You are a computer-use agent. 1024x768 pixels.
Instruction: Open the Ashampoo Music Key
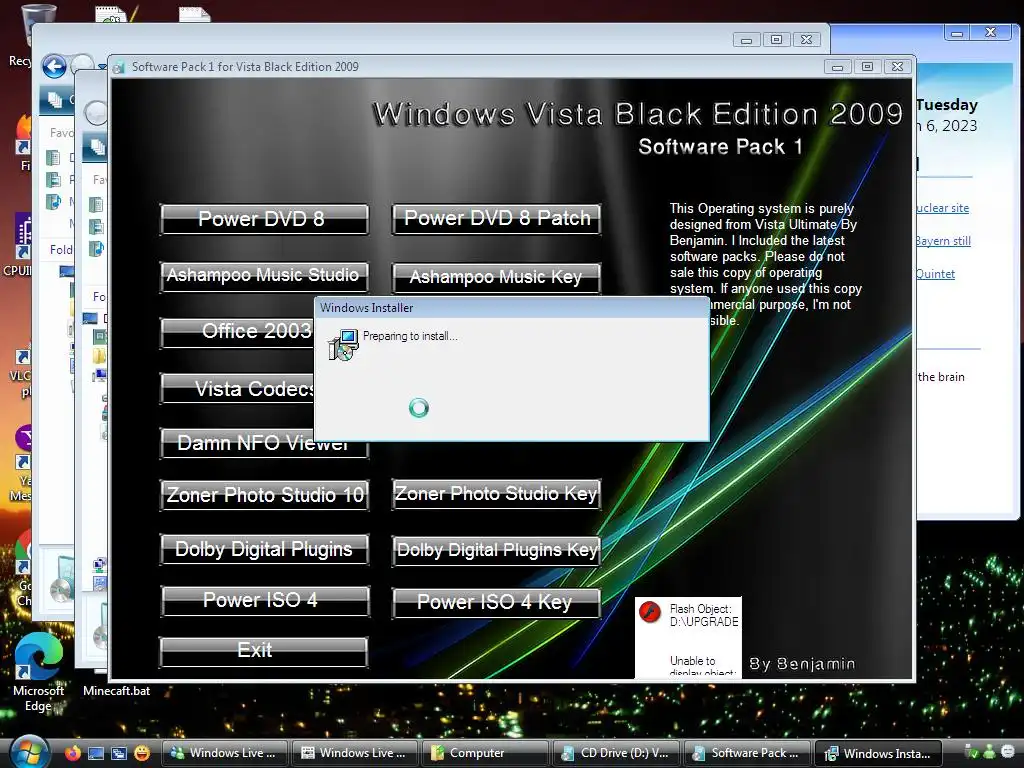496,278
